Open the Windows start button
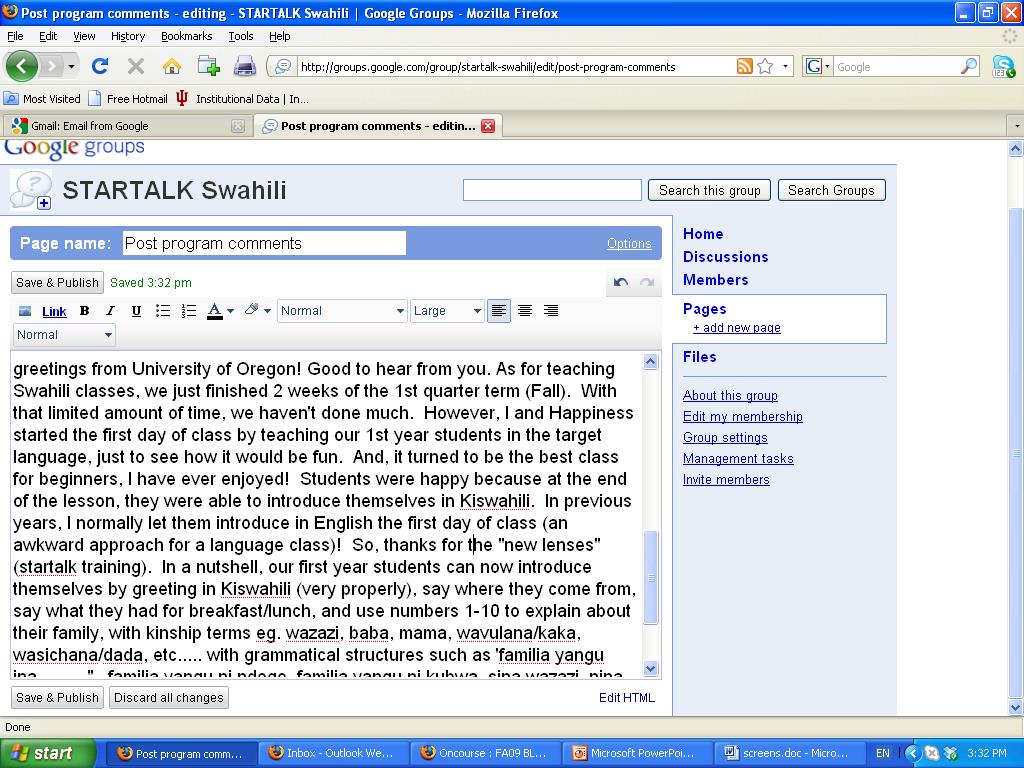Image resolution: width=1024 pixels, height=768 pixels. point(46,754)
